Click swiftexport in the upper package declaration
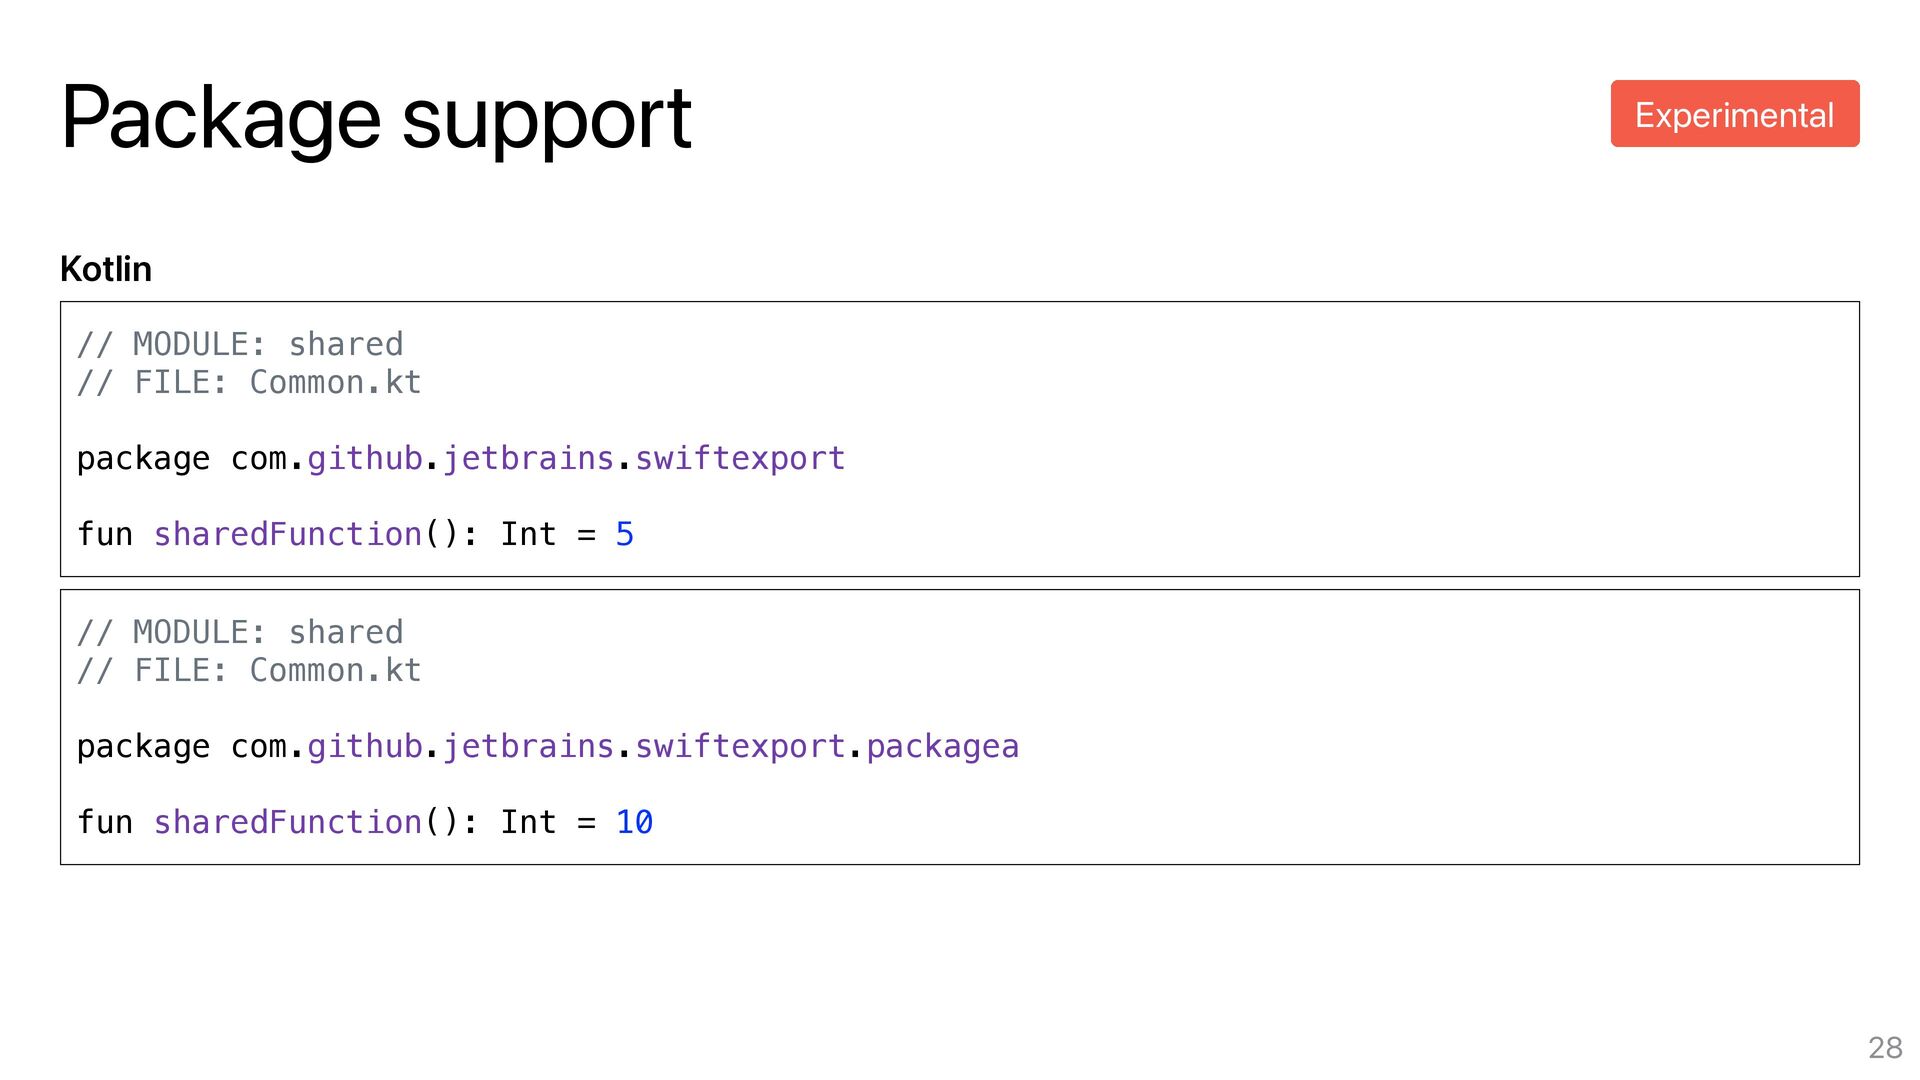 (740, 458)
